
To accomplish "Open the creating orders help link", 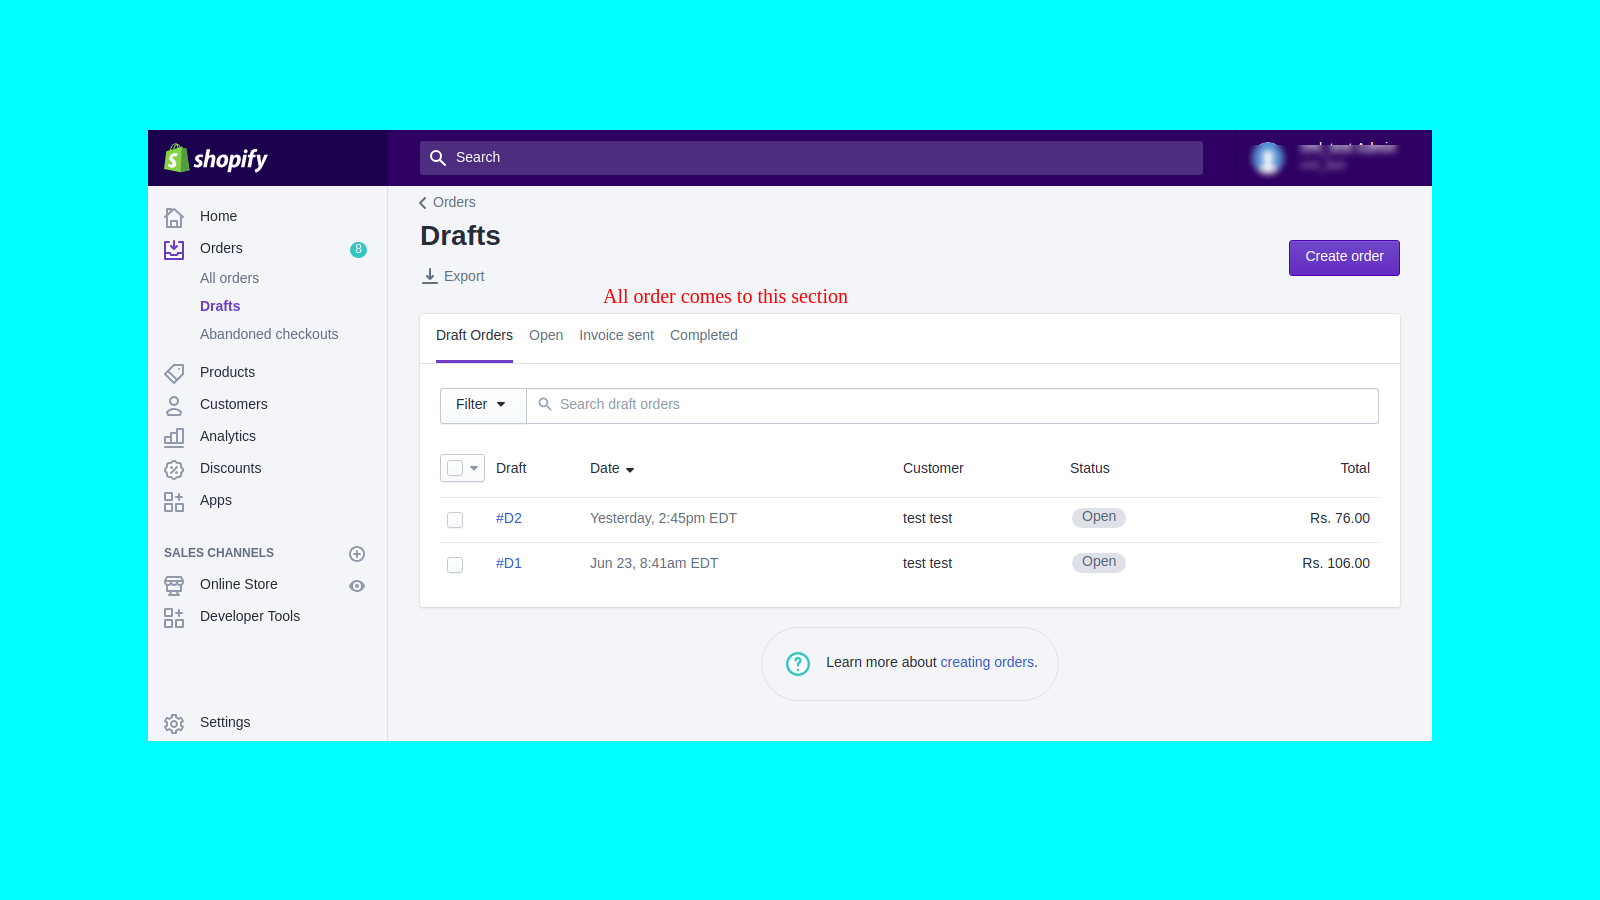I will 987,662.
